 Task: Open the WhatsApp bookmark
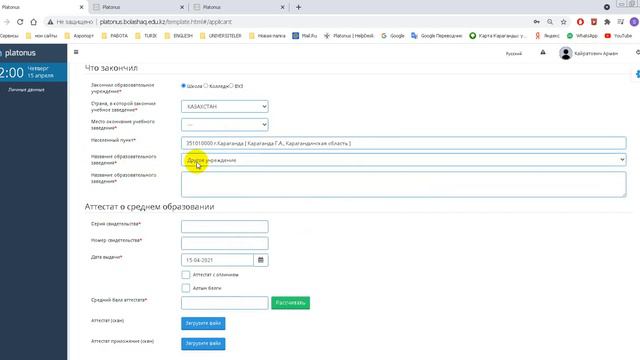(582, 36)
